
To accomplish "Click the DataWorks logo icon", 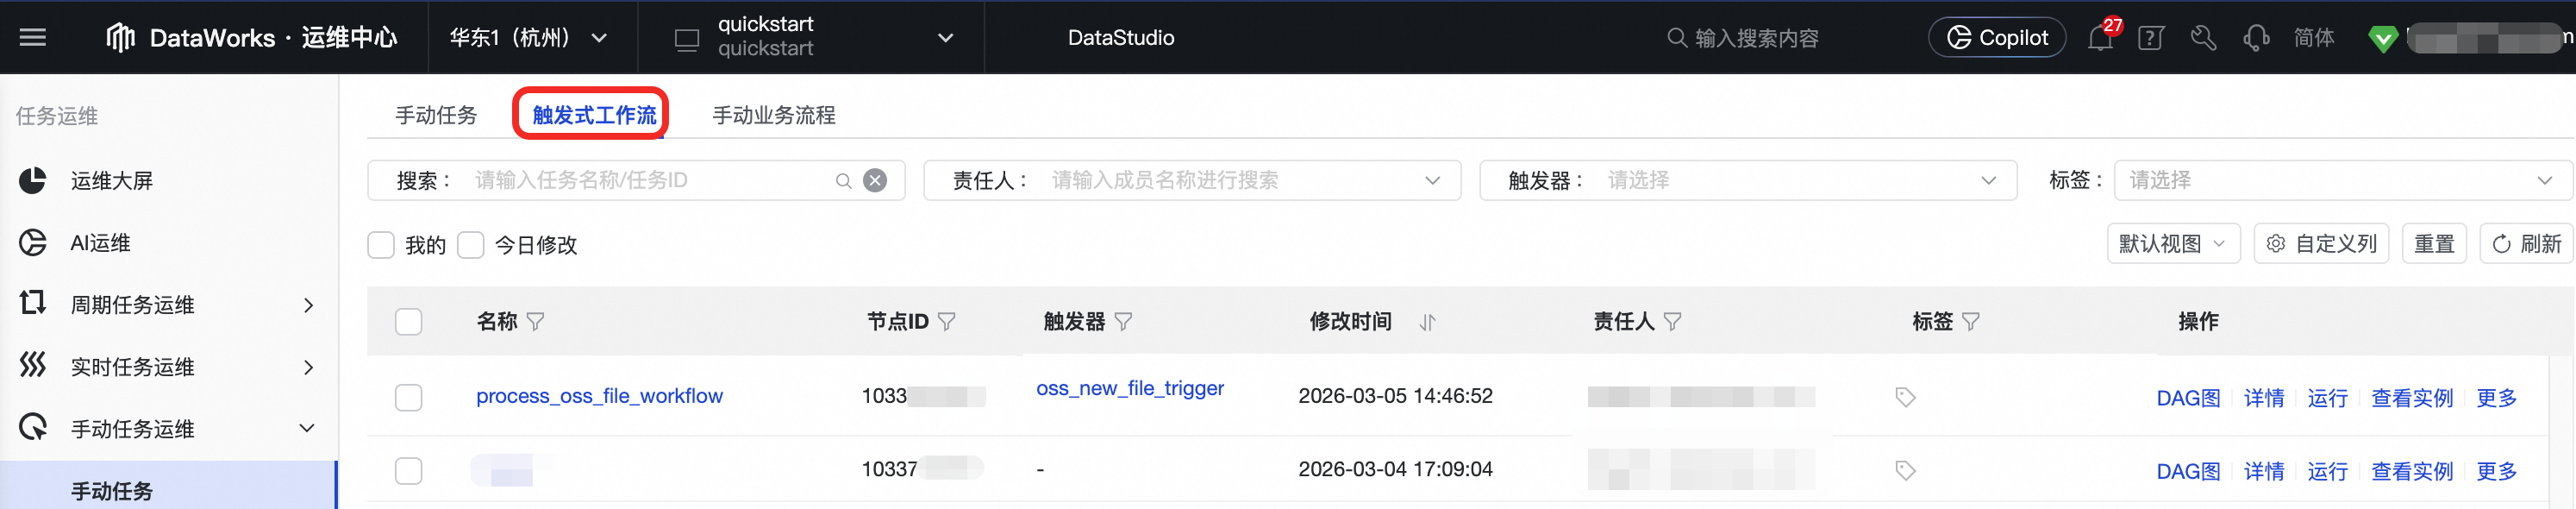I will tap(120, 38).
